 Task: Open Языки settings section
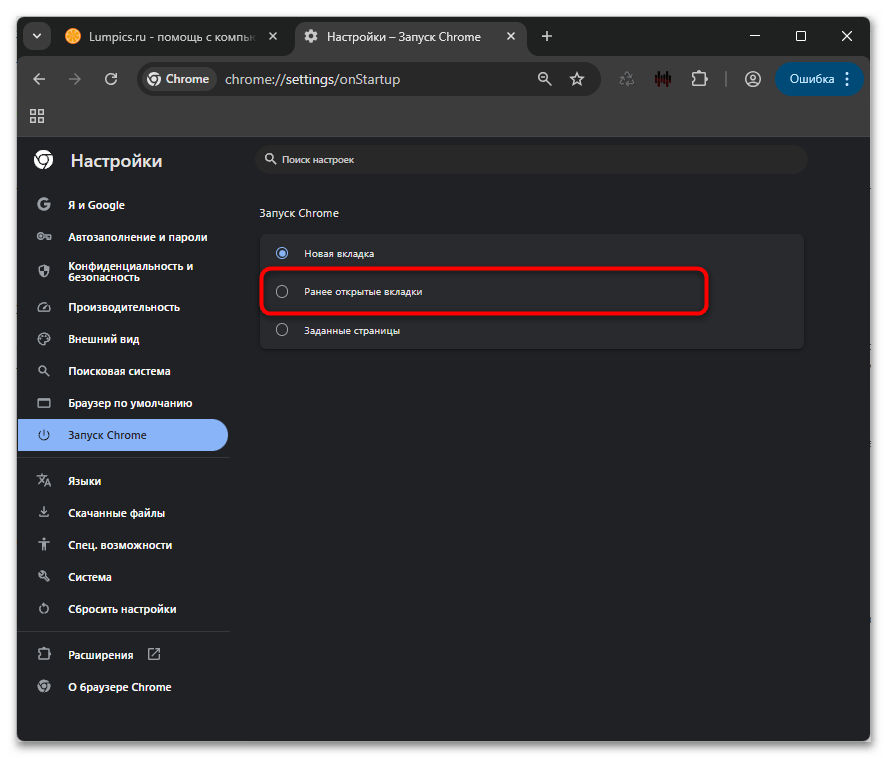pos(123,481)
